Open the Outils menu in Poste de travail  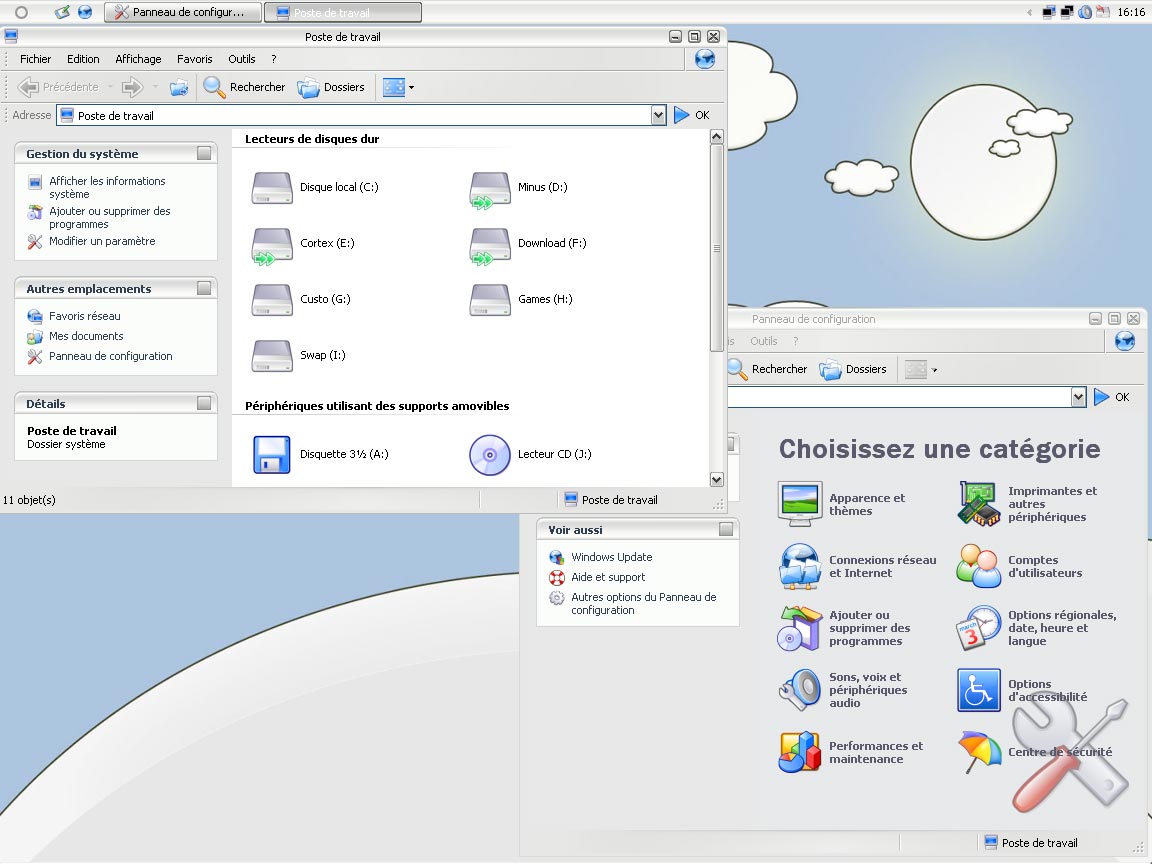(242, 59)
